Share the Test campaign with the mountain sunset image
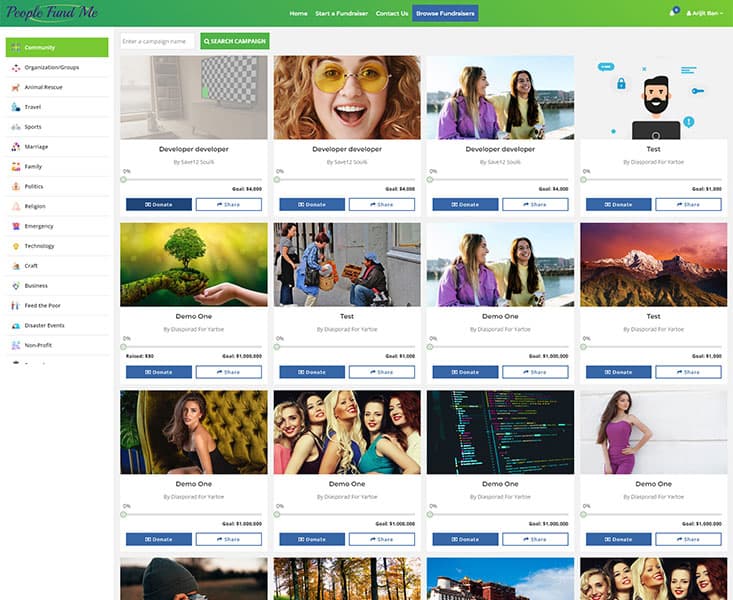Image resolution: width=733 pixels, height=600 pixels. coord(688,372)
